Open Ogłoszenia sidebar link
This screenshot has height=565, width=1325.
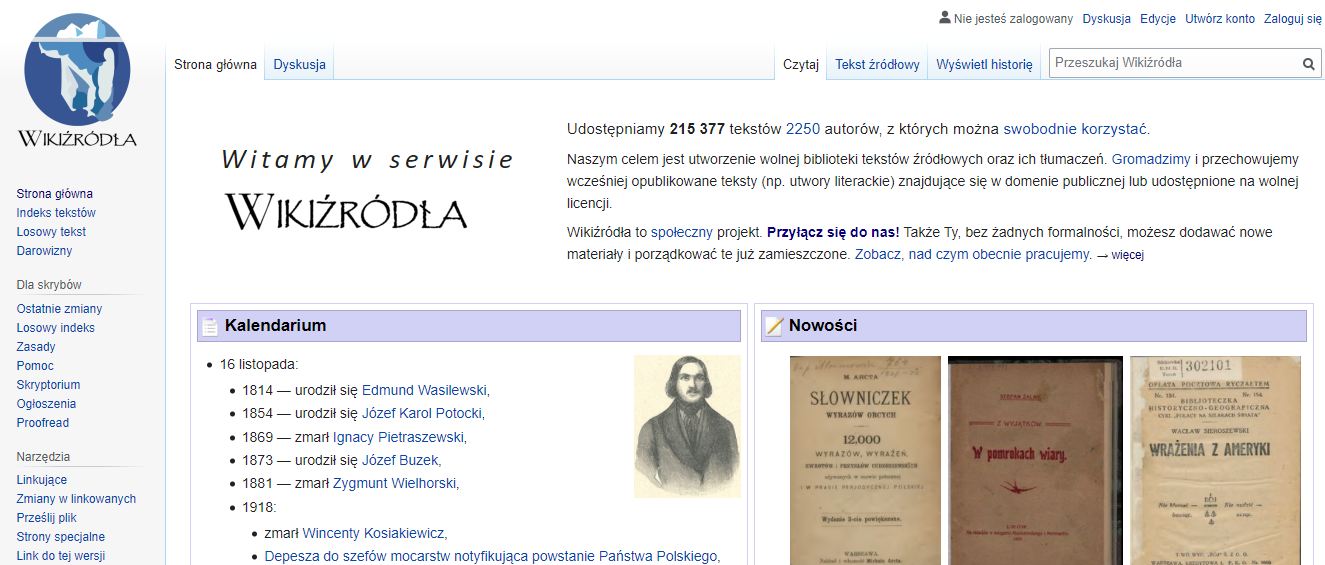(46, 404)
